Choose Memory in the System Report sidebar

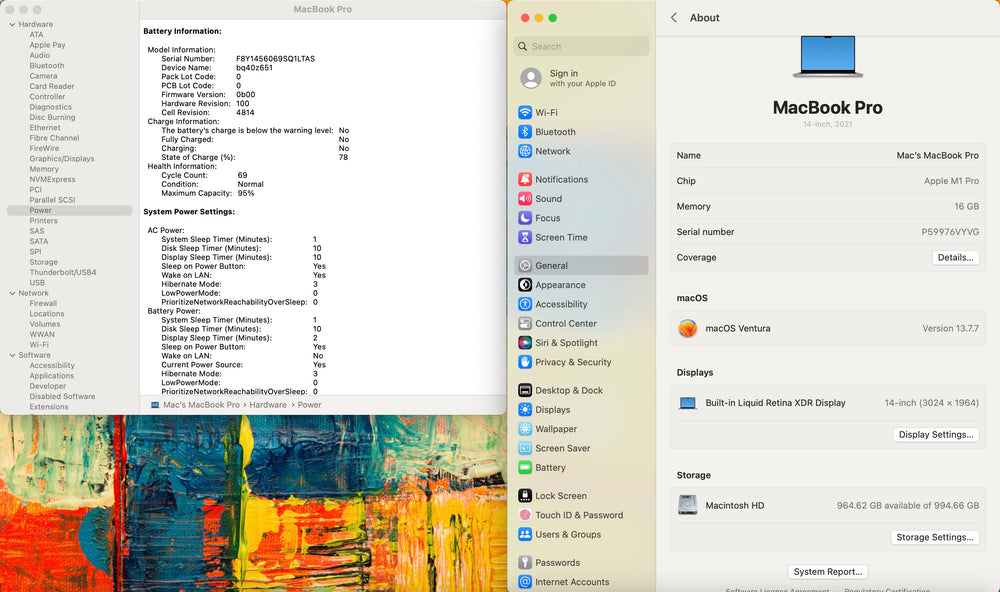[44, 169]
